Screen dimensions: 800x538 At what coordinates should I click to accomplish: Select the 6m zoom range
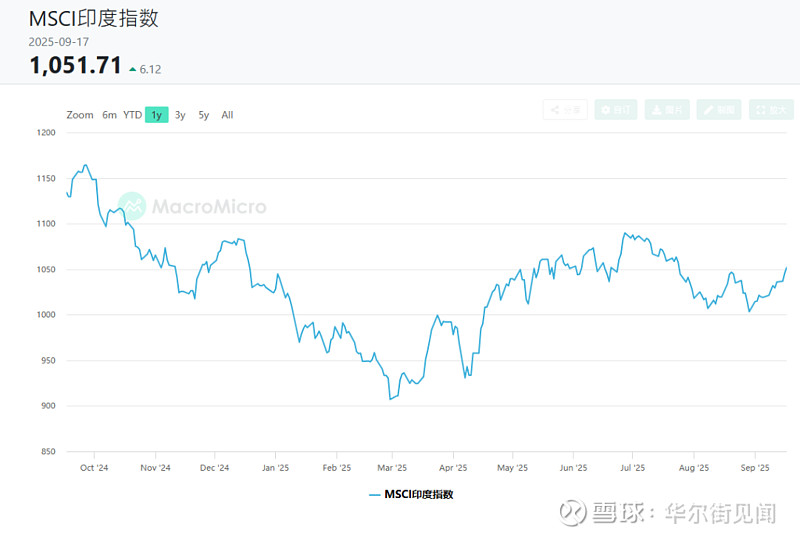[x=110, y=115]
